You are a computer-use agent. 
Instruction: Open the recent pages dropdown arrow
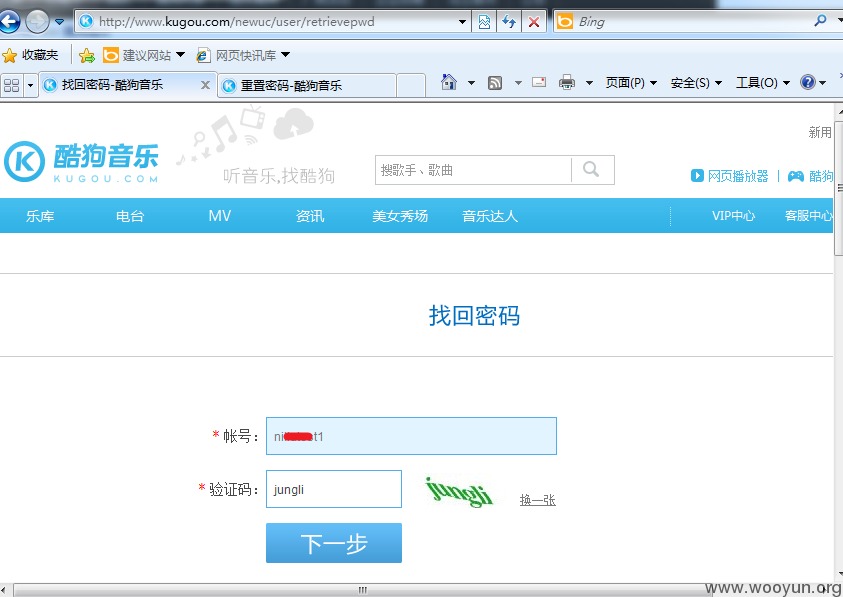(x=59, y=22)
